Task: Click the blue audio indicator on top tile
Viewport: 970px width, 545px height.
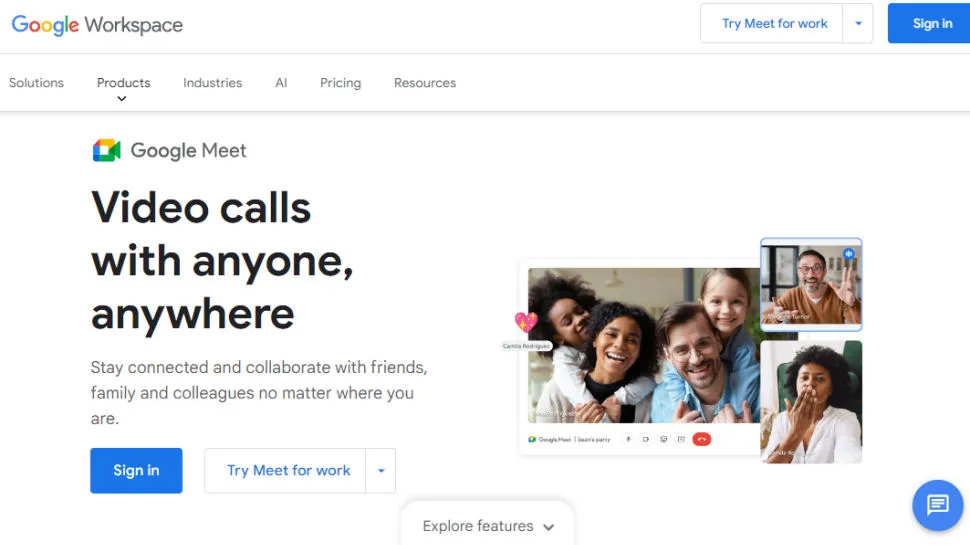Action: 849,254
